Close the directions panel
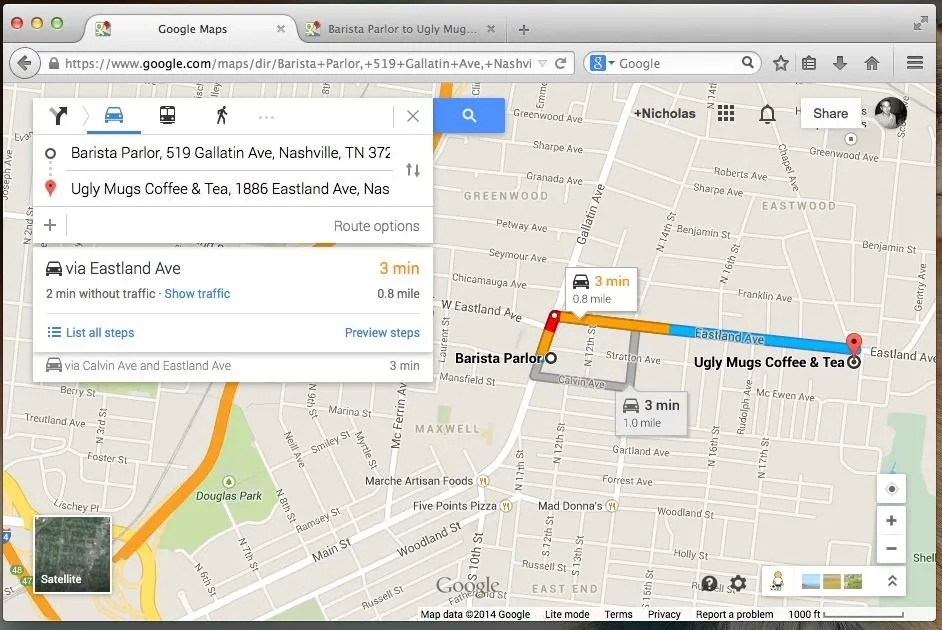Screen dimensions: 942x630 click(413, 116)
